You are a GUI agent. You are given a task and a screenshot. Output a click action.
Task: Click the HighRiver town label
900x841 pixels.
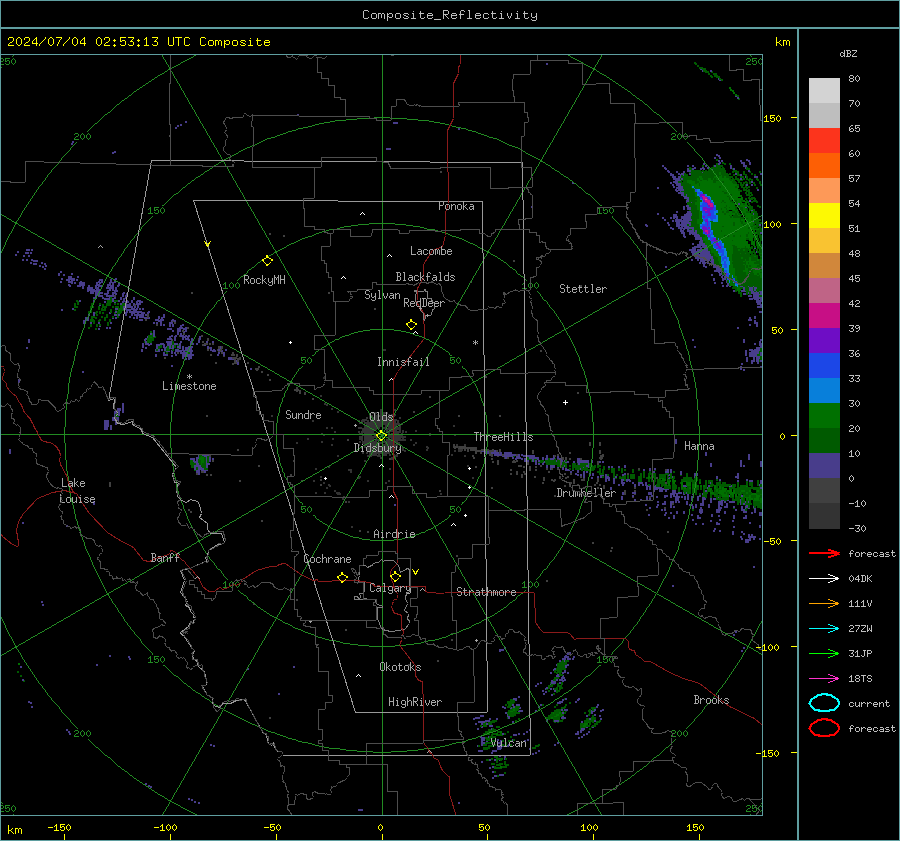point(415,702)
